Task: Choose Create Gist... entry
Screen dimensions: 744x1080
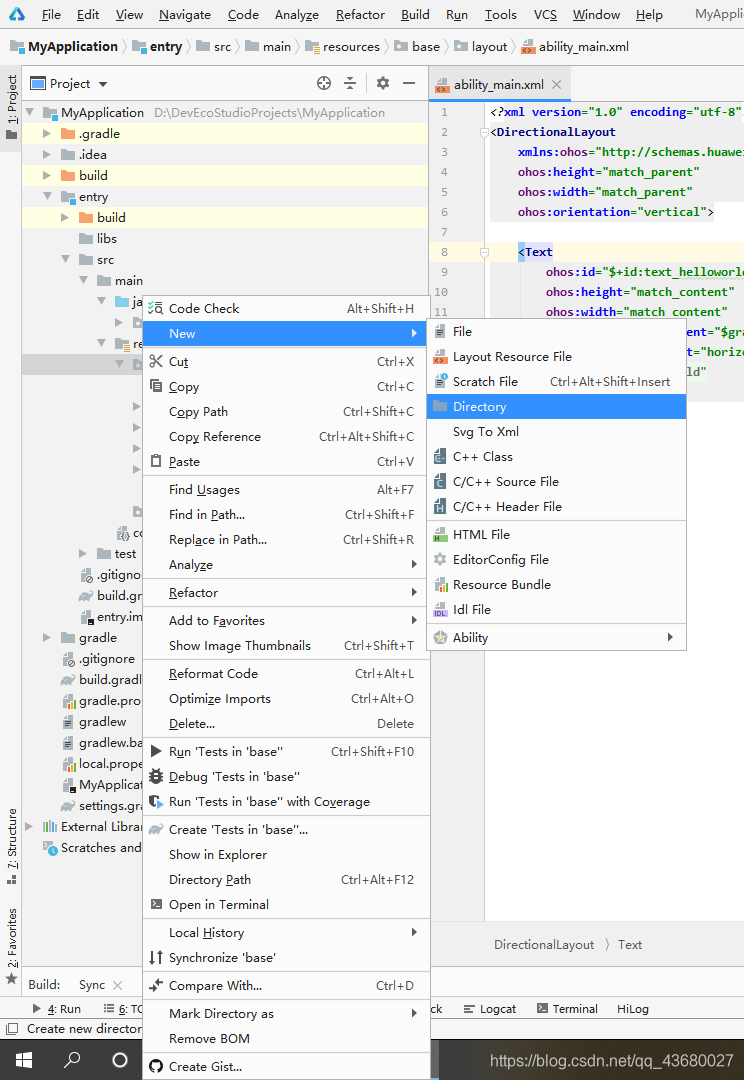Action: pyautogui.click(x=287, y=1066)
